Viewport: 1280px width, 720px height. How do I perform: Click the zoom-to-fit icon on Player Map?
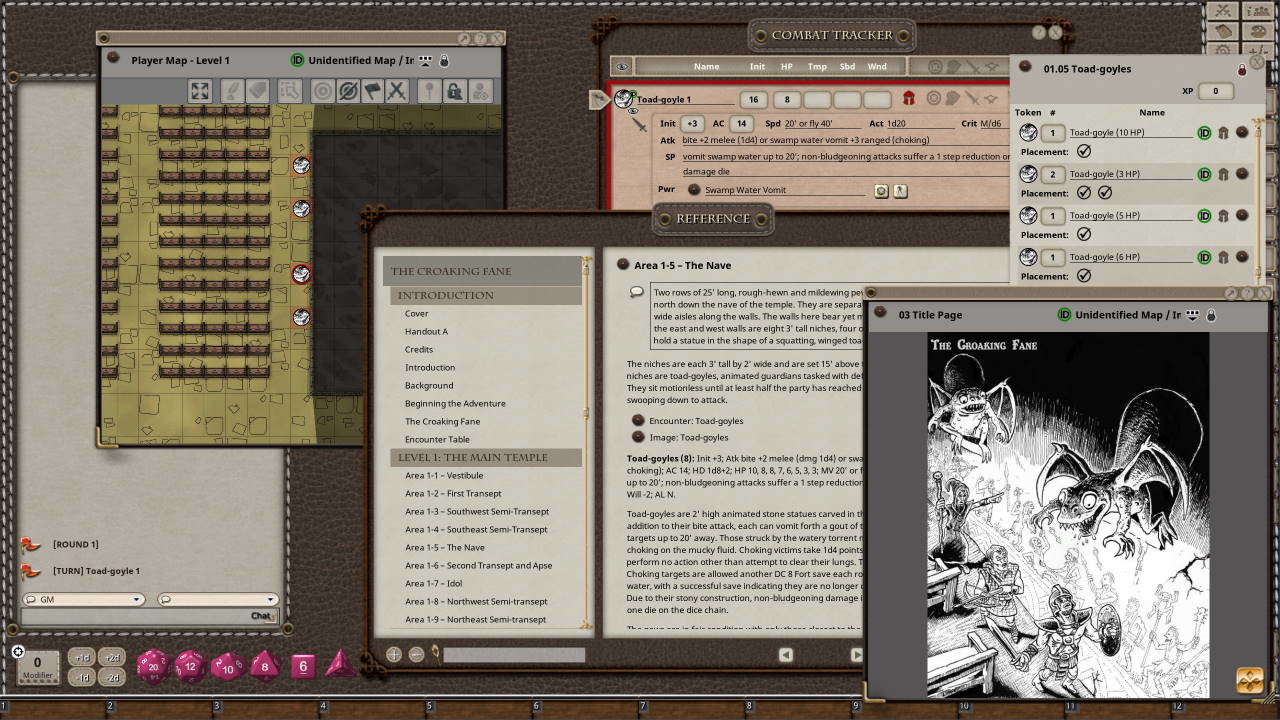pyautogui.click(x=202, y=90)
